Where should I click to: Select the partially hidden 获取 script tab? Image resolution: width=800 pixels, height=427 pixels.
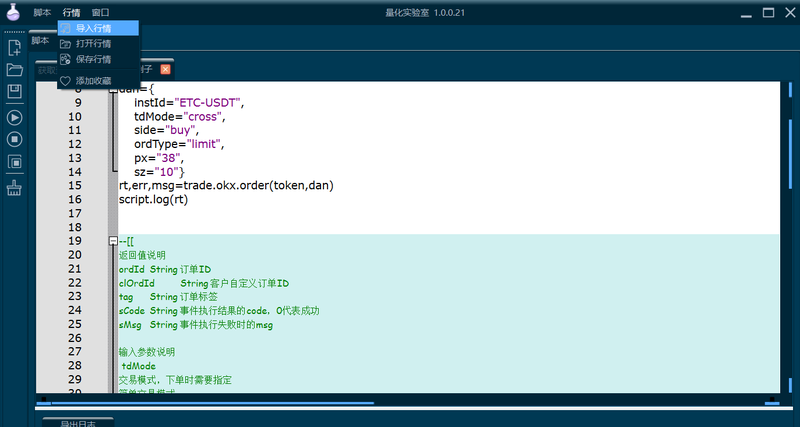pos(46,70)
